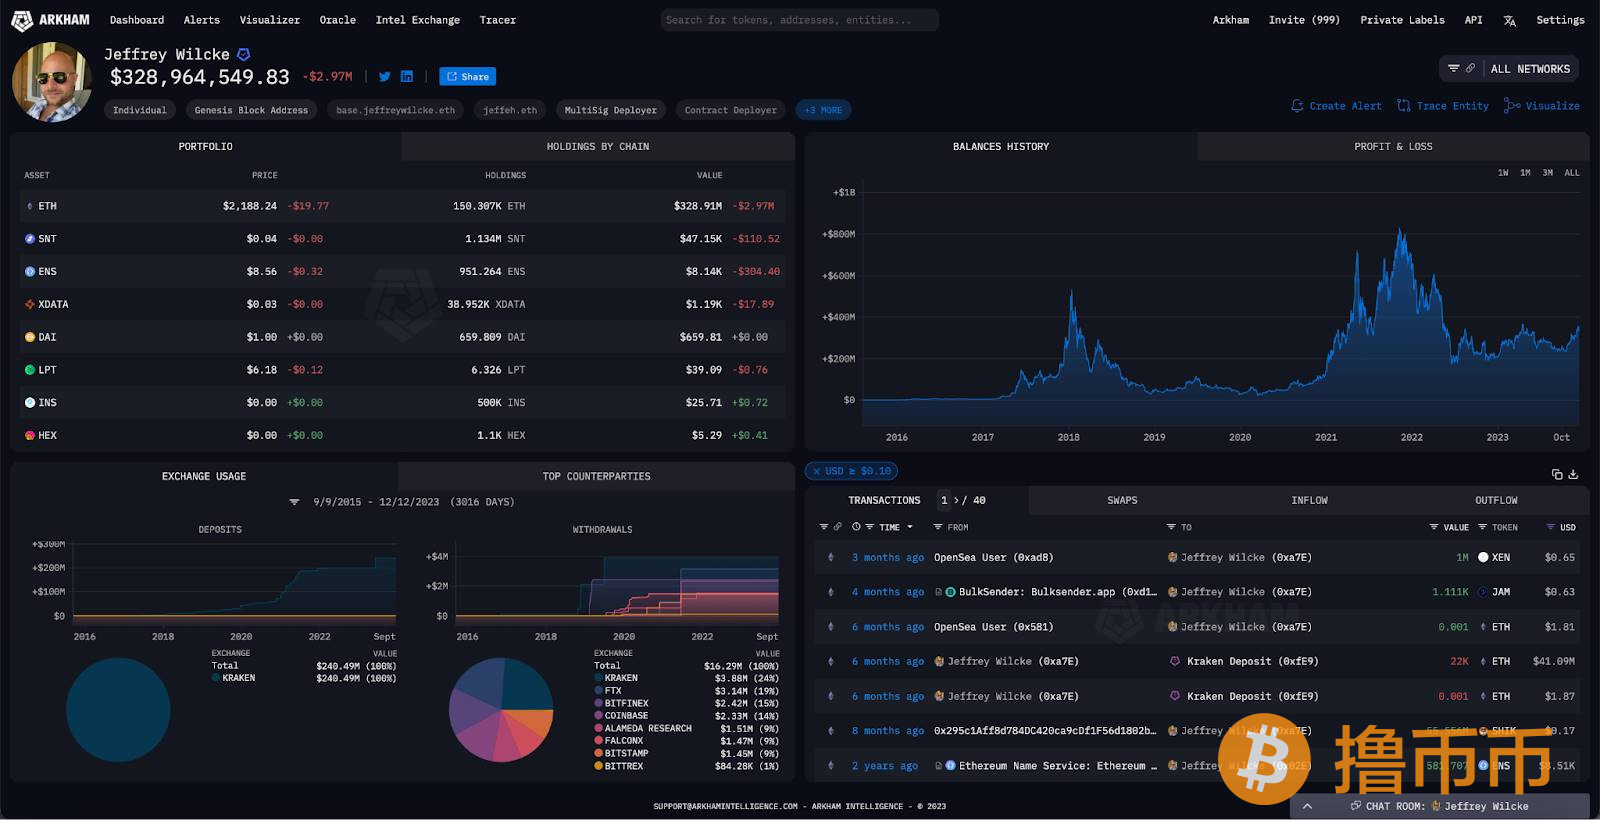Open the All Networks dropdown
The image size is (1600, 820).
click(1510, 69)
